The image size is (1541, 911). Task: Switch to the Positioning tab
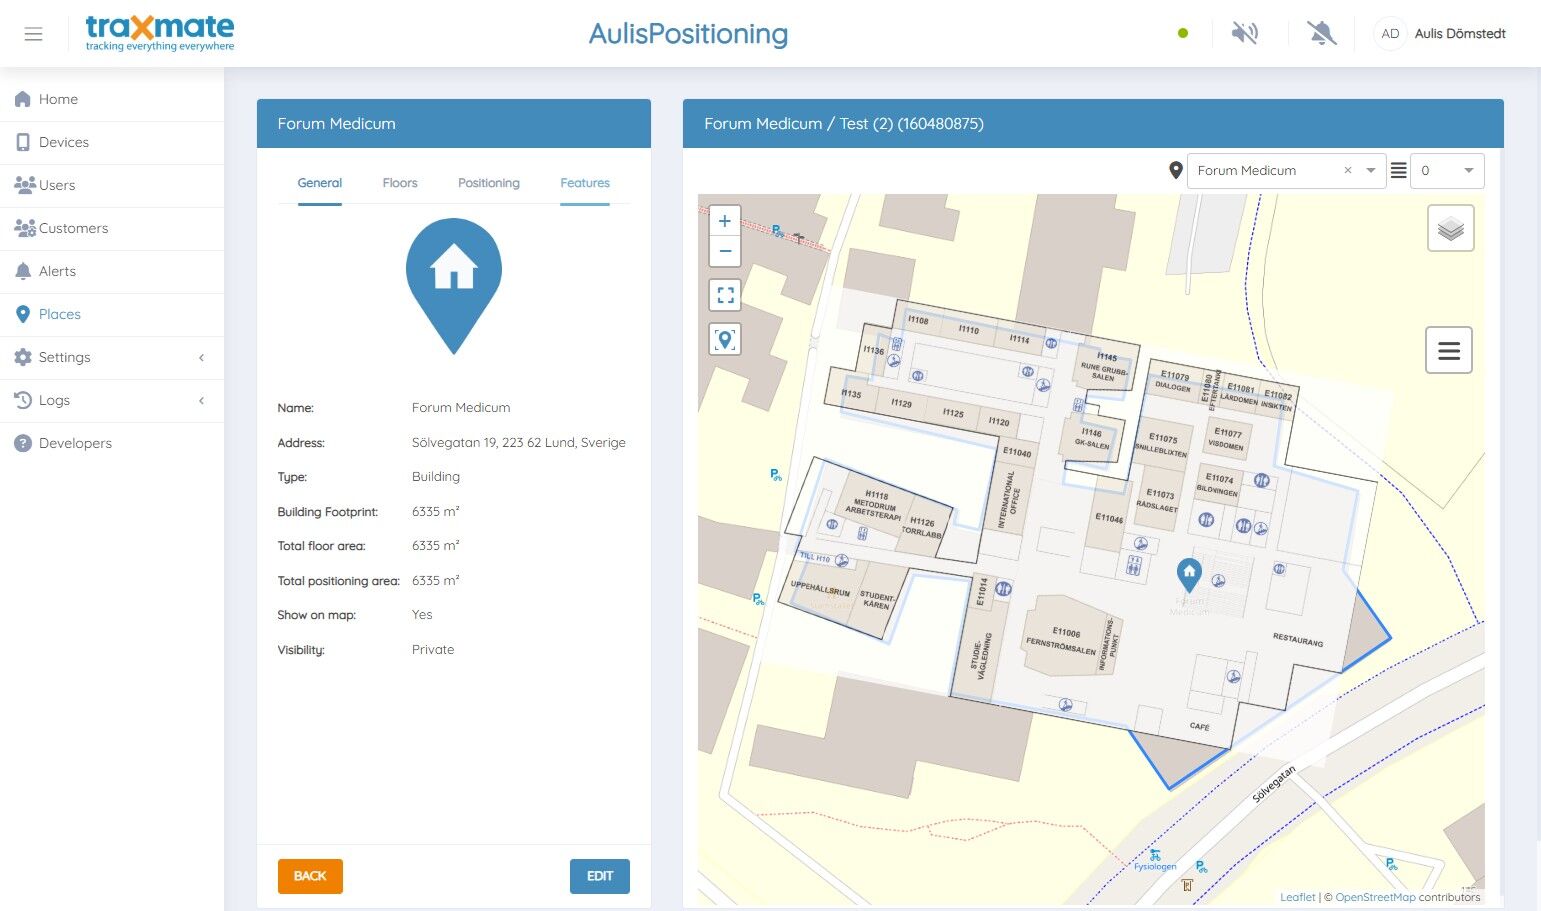point(489,183)
